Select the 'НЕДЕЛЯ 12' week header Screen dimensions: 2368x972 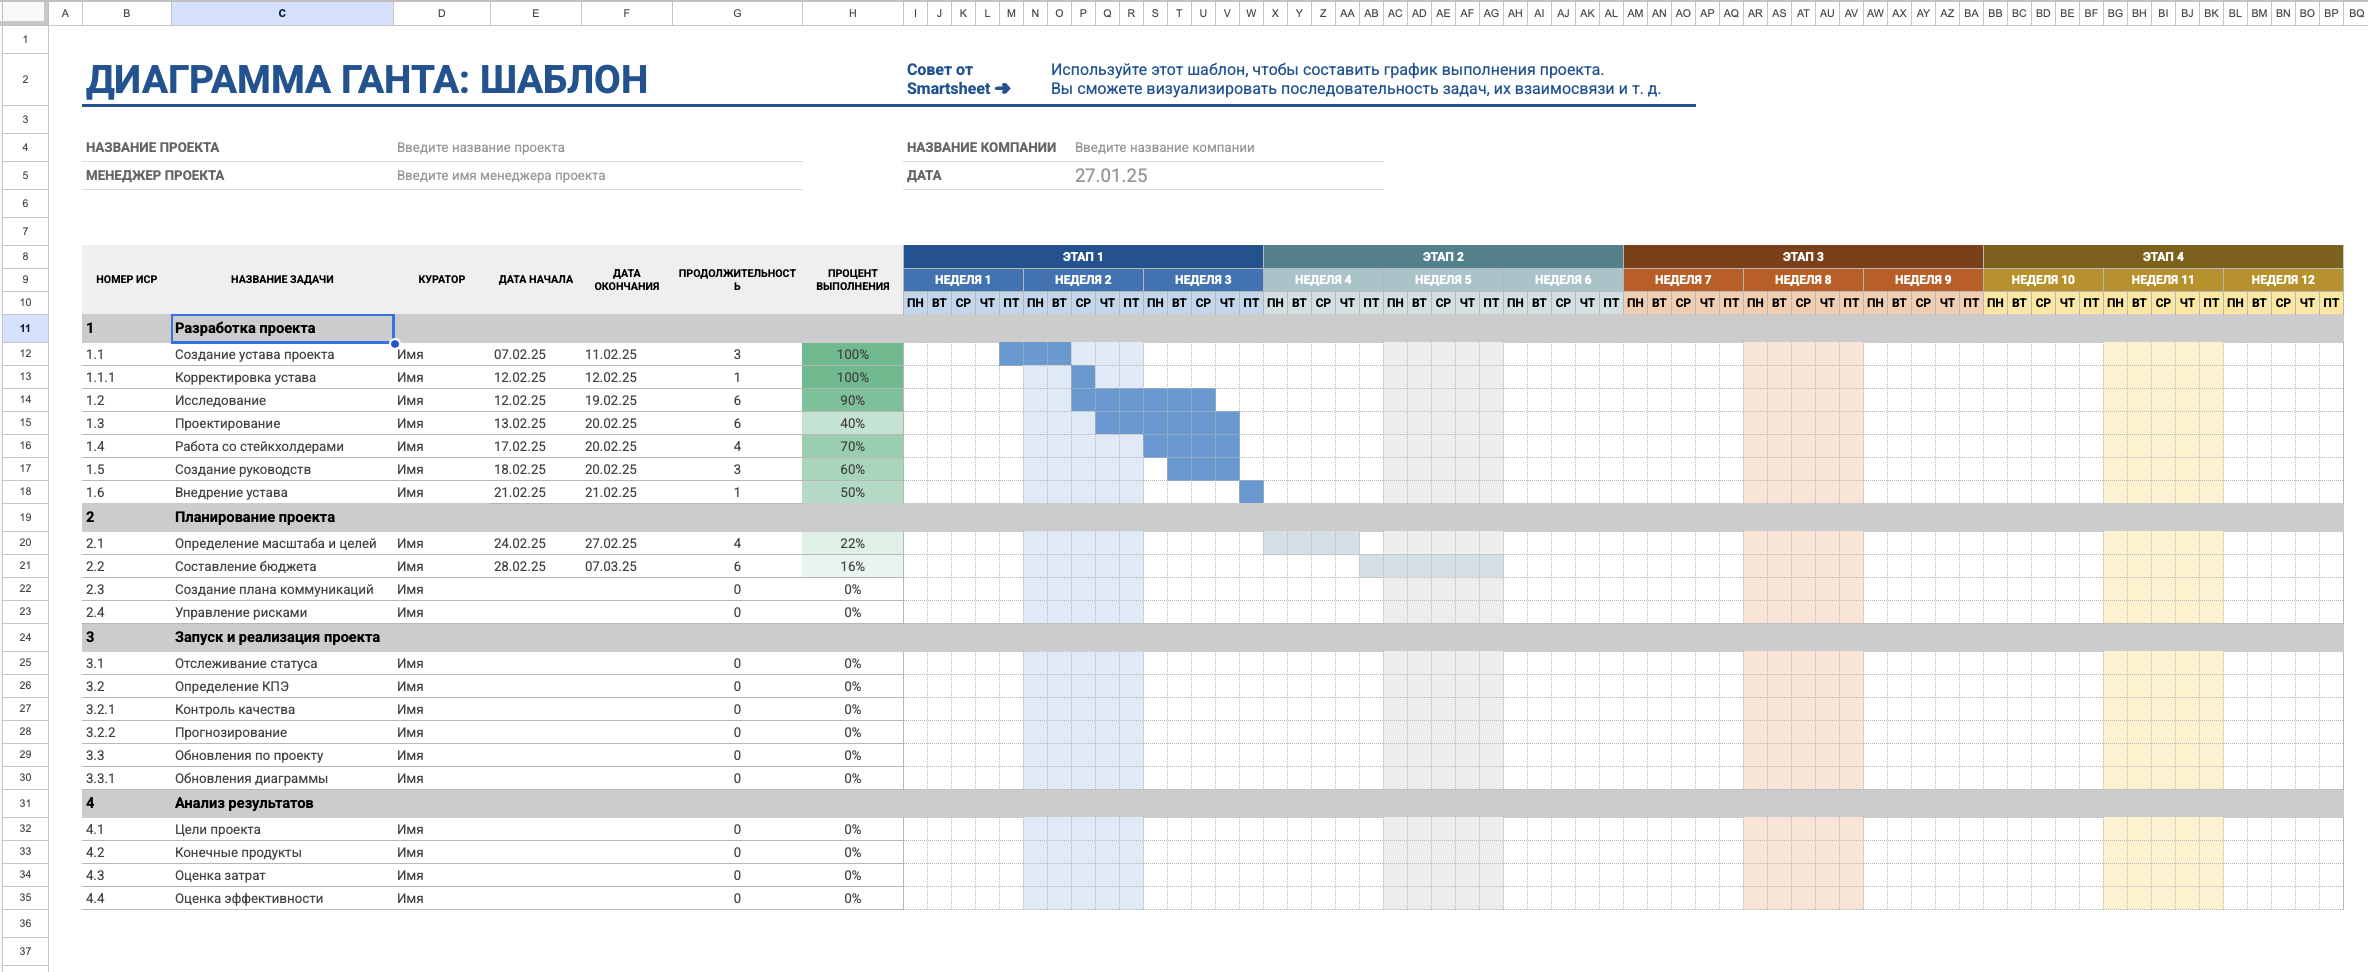2282,280
